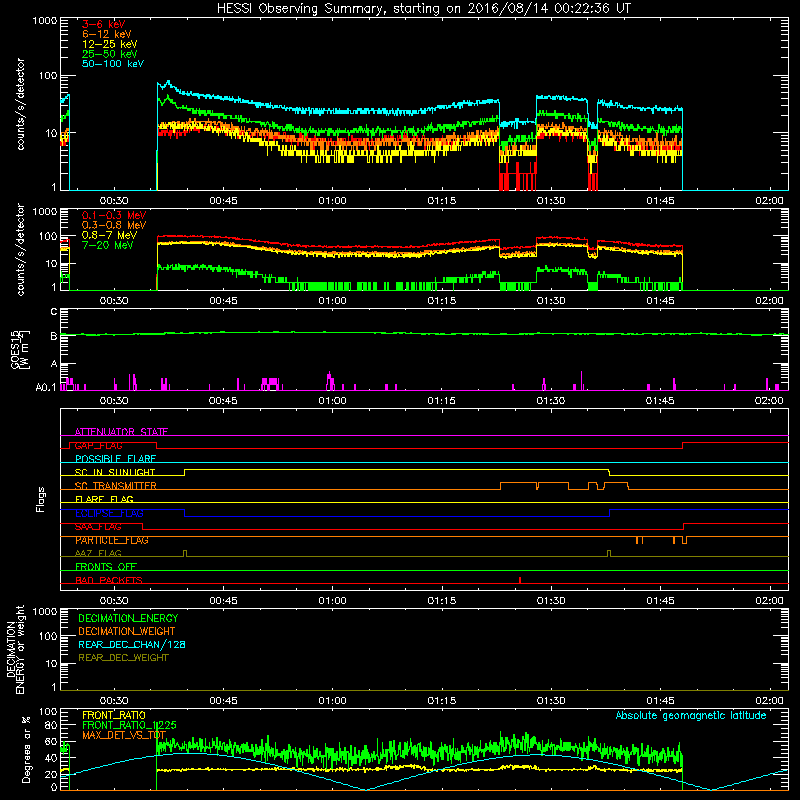Click the FRONT_RATIO_1225 legend label
Viewport: 800px width, 800px height.
point(129,725)
